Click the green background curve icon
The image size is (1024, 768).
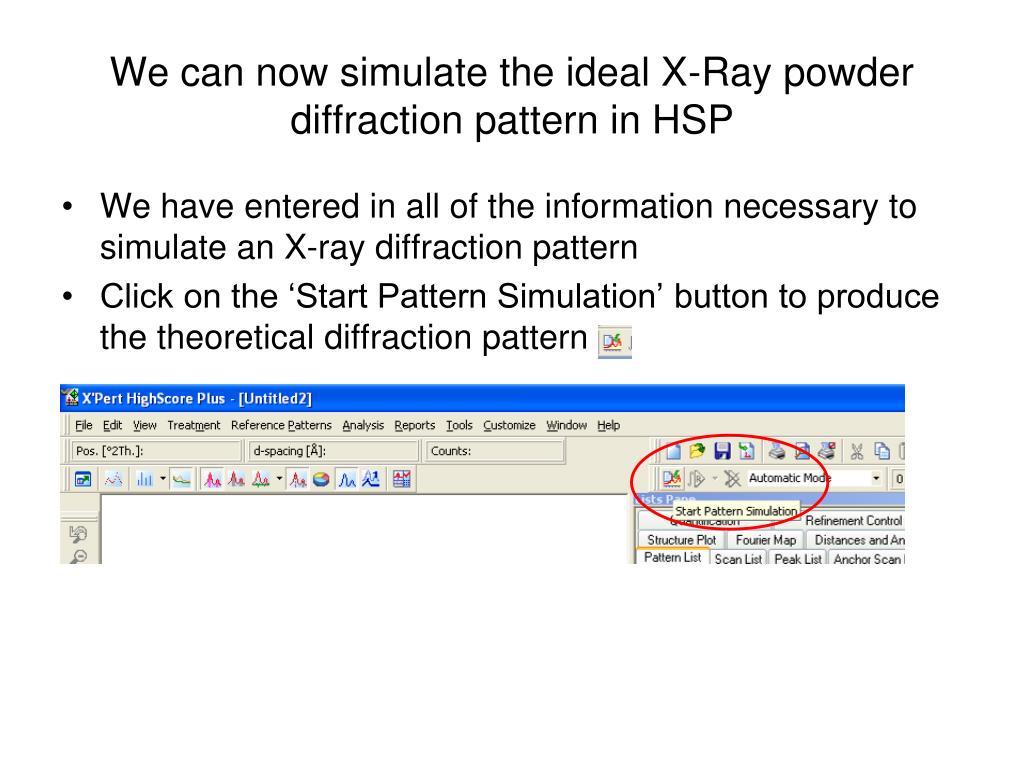tap(182, 479)
